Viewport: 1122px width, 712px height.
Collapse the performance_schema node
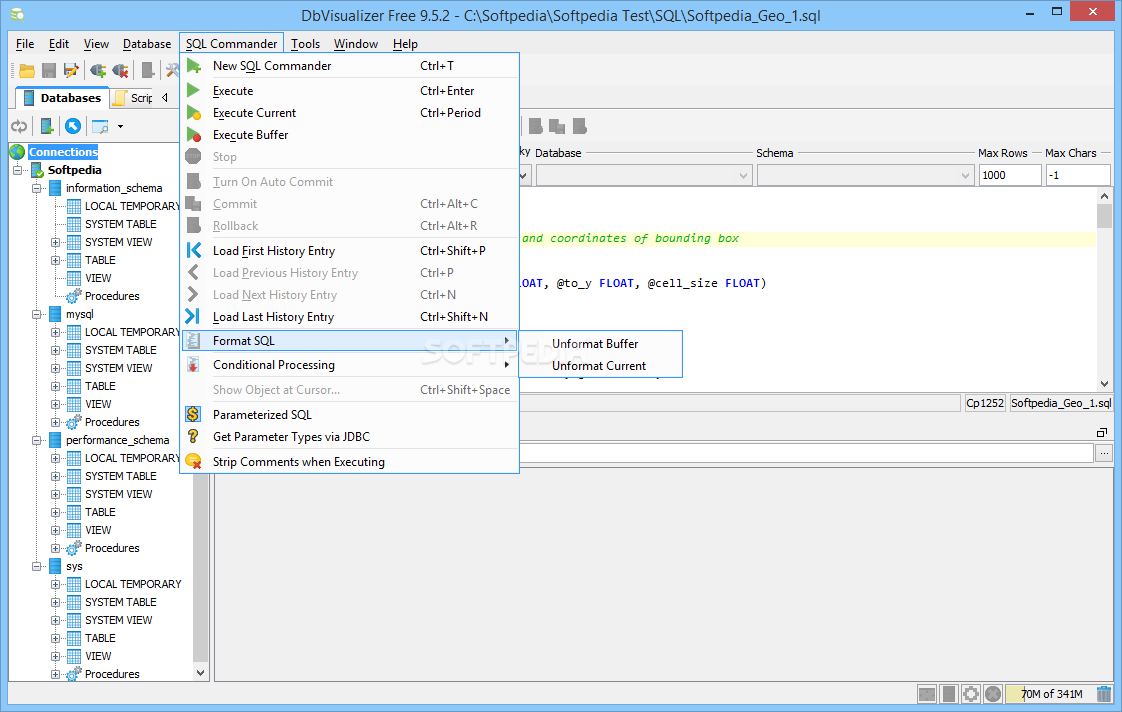pyautogui.click(x=36, y=440)
